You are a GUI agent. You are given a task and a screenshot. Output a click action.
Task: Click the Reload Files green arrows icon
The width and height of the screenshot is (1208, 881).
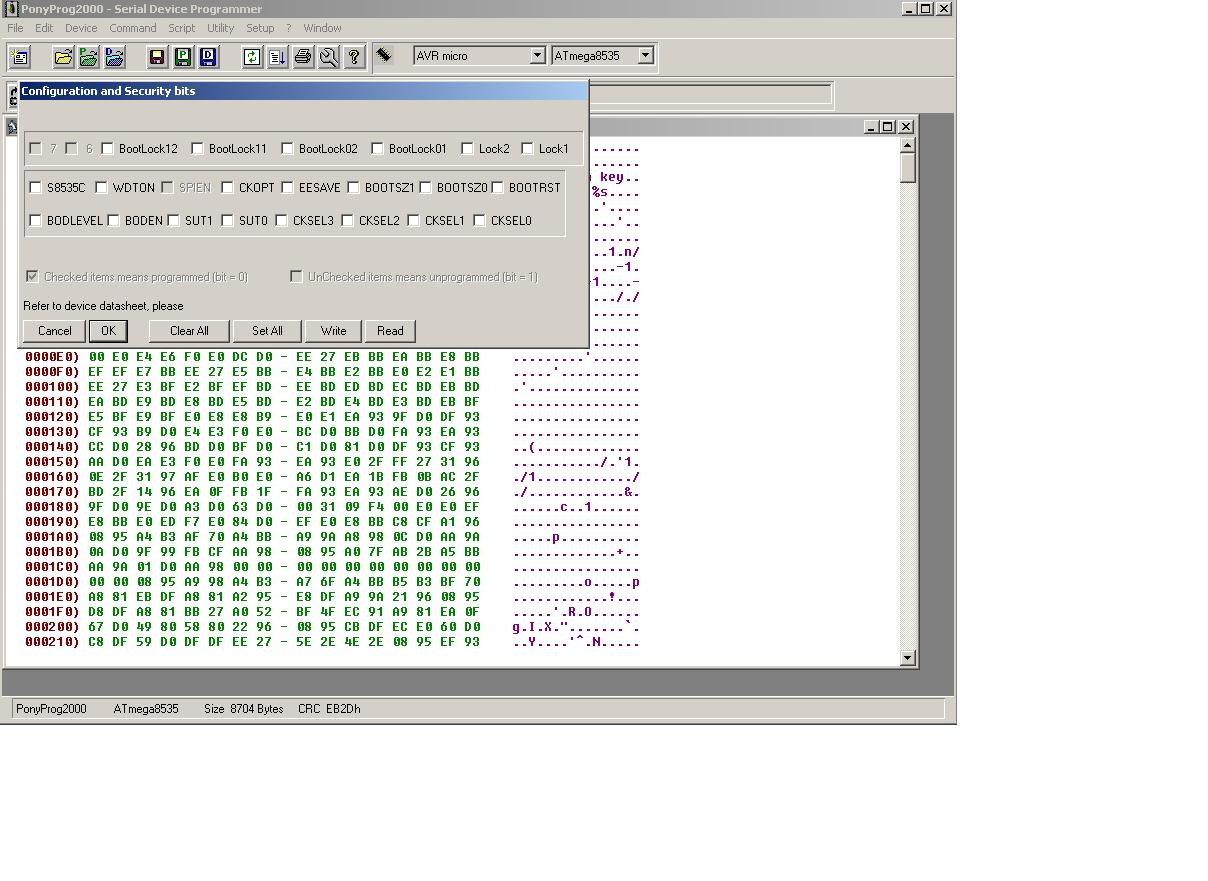click(252, 57)
